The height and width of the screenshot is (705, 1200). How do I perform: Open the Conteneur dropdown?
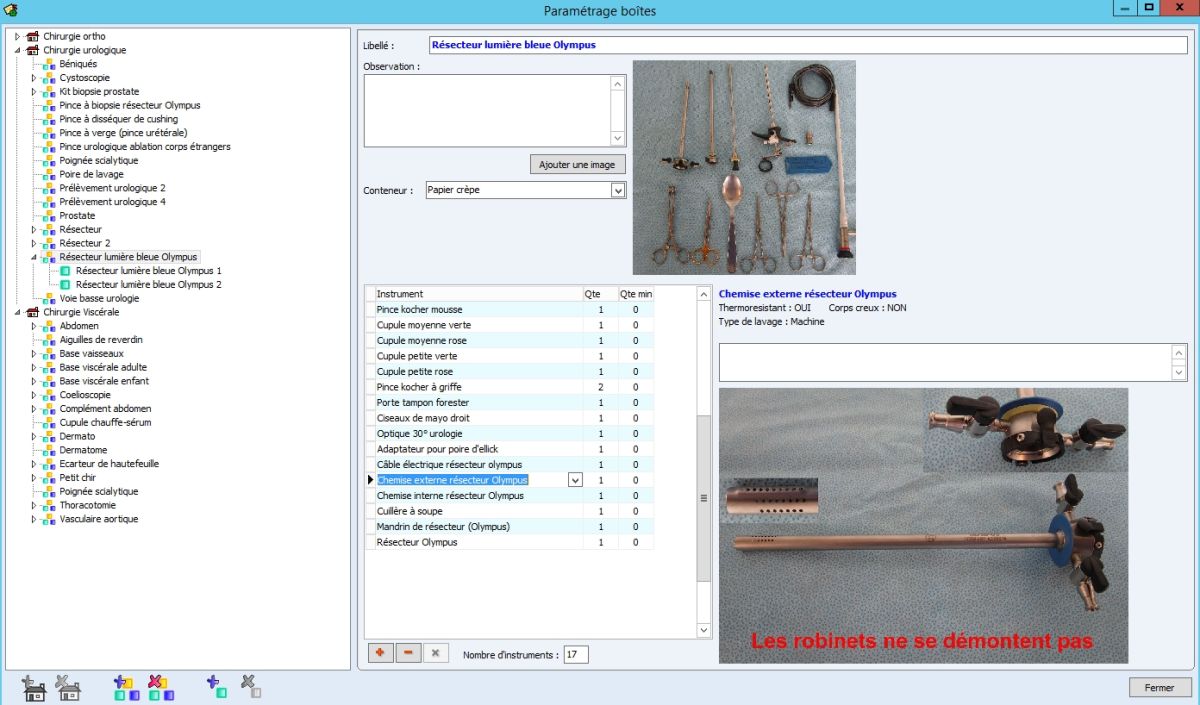tap(617, 190)
